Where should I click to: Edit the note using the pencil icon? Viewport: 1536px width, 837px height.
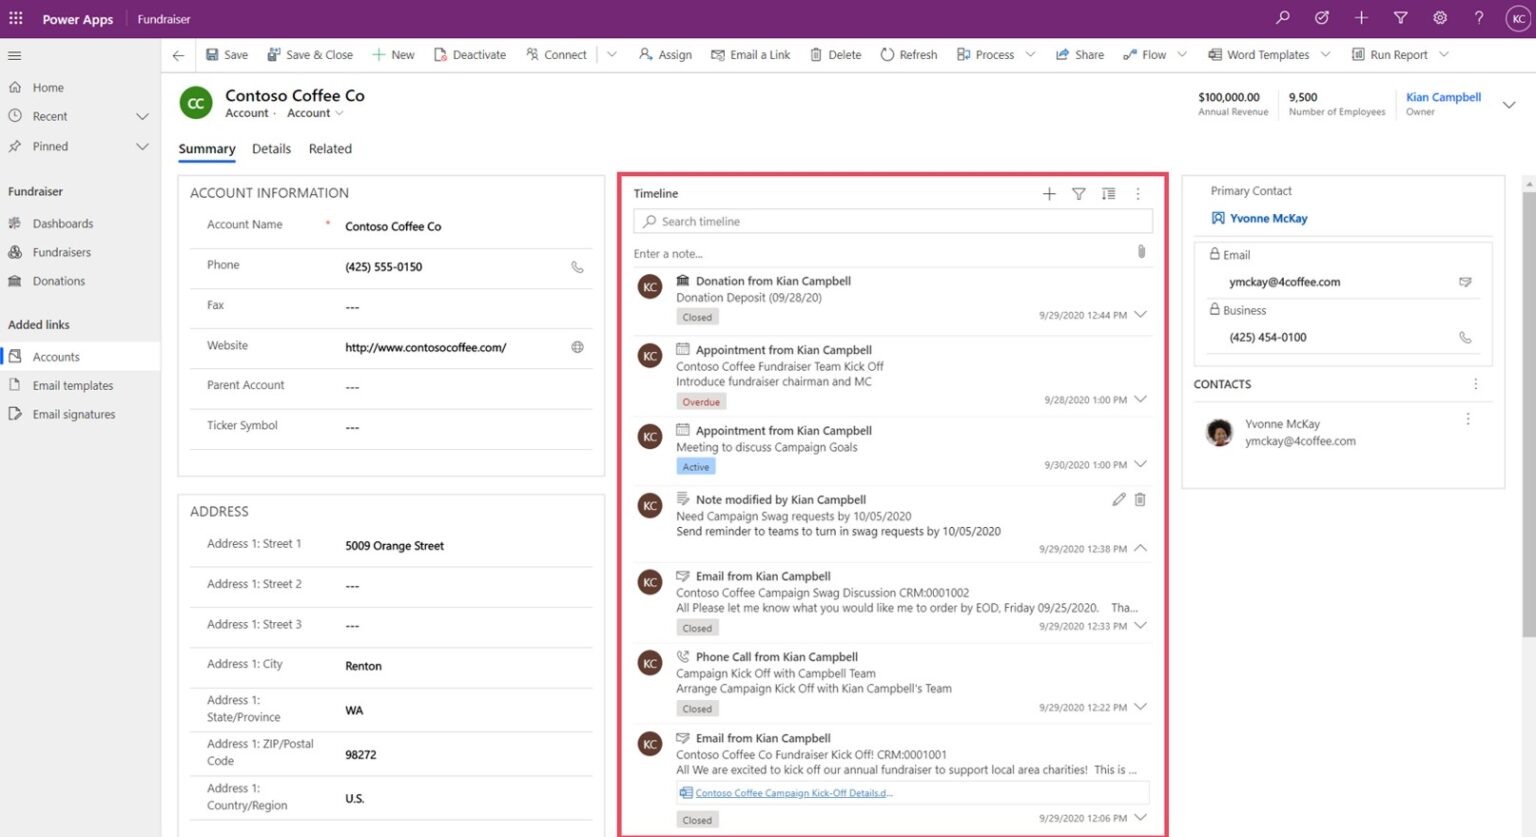pyautogui.click(x=1118, y=499)
